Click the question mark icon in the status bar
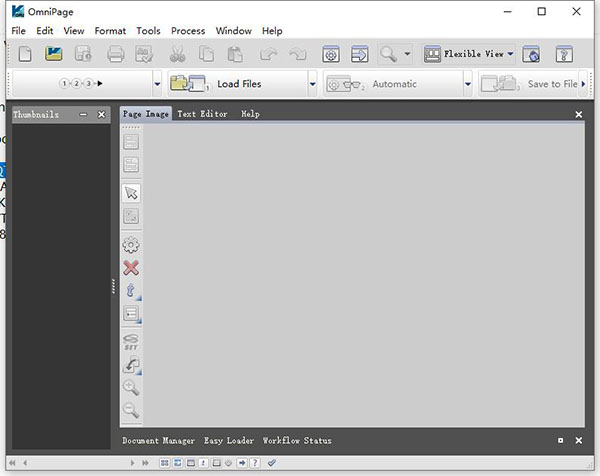The height and width of the screenshot is (476, 600). click(x=255, y=463)
